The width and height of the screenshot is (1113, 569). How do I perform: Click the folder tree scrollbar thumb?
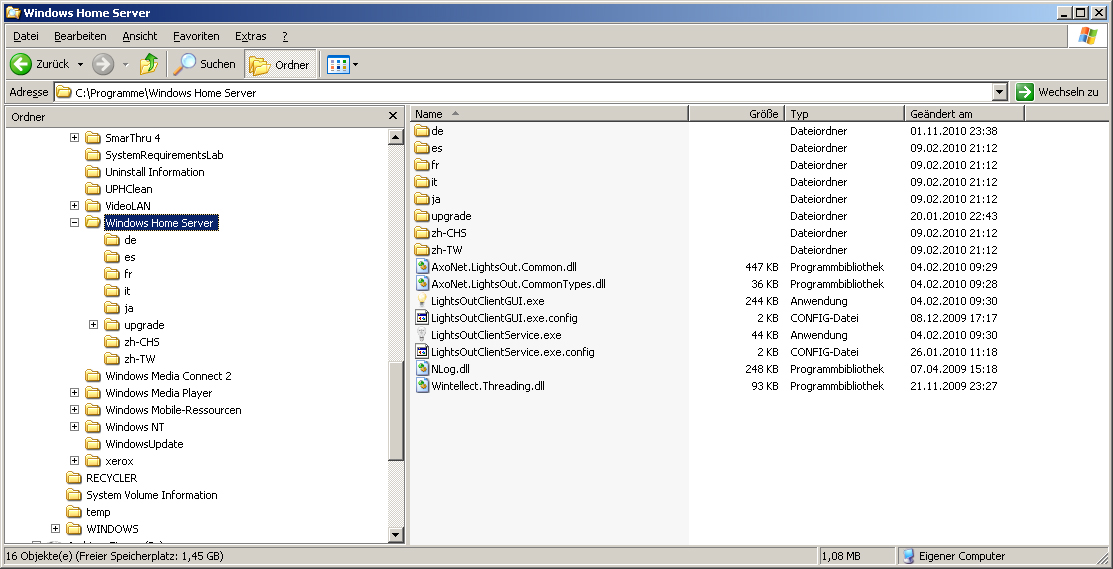tap(396, 413)
